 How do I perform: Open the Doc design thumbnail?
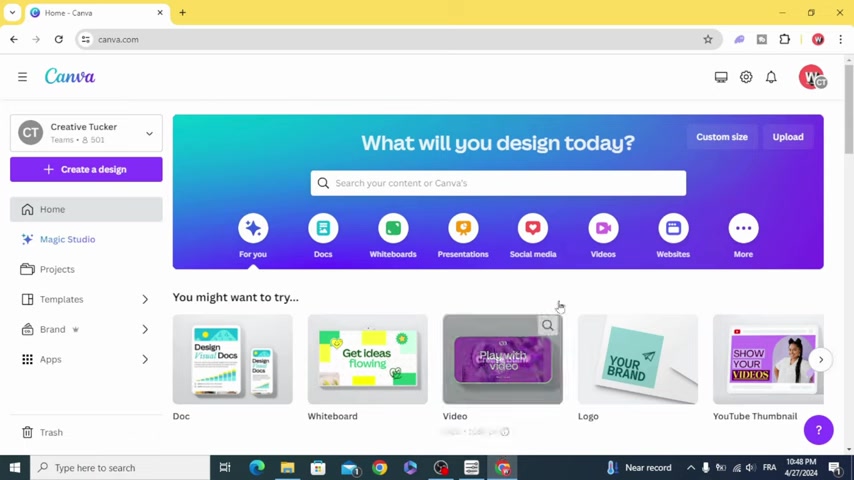coord(233,359)
